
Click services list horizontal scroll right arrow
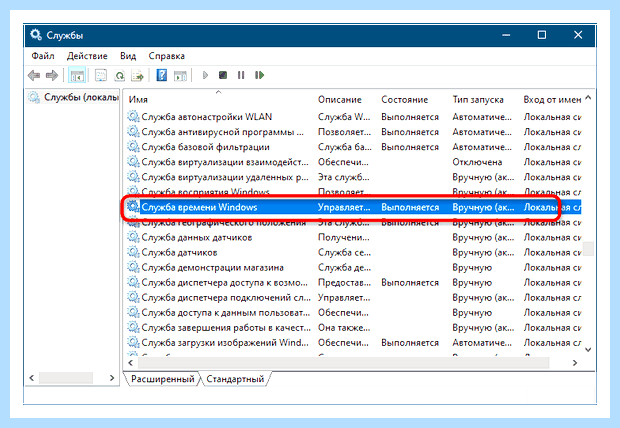[x=575, y=362]
